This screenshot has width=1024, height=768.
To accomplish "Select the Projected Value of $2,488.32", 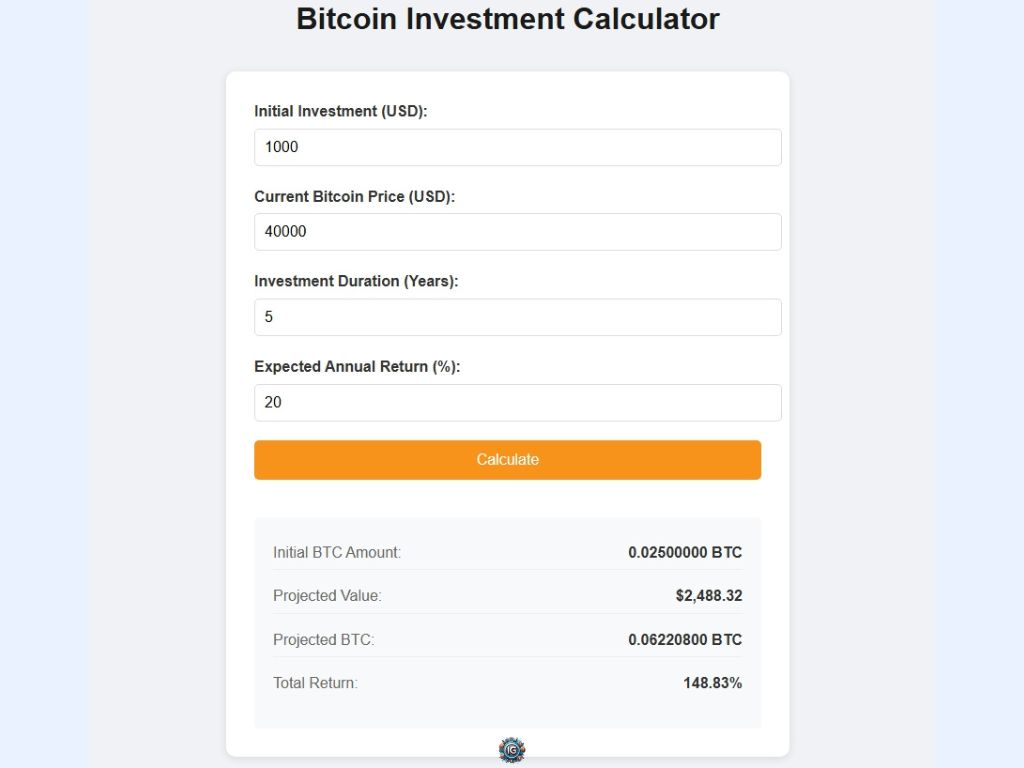I will point(710,595).
